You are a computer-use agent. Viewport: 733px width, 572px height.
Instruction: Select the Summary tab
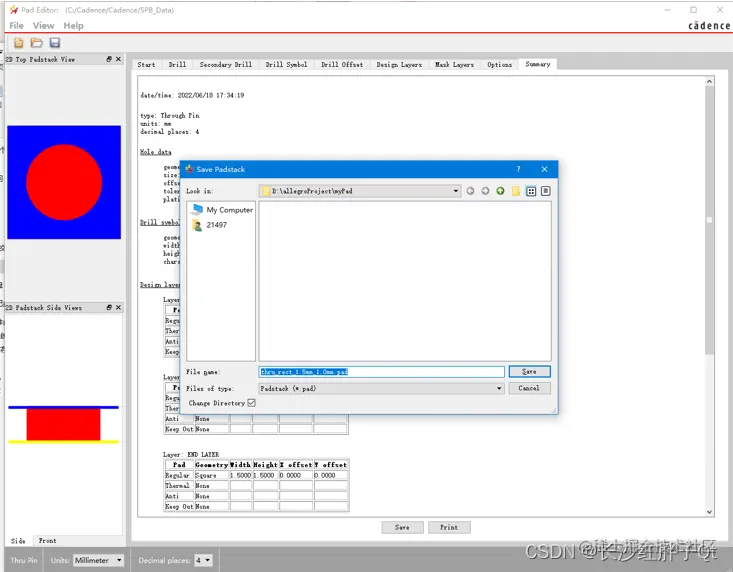[538, 64]
